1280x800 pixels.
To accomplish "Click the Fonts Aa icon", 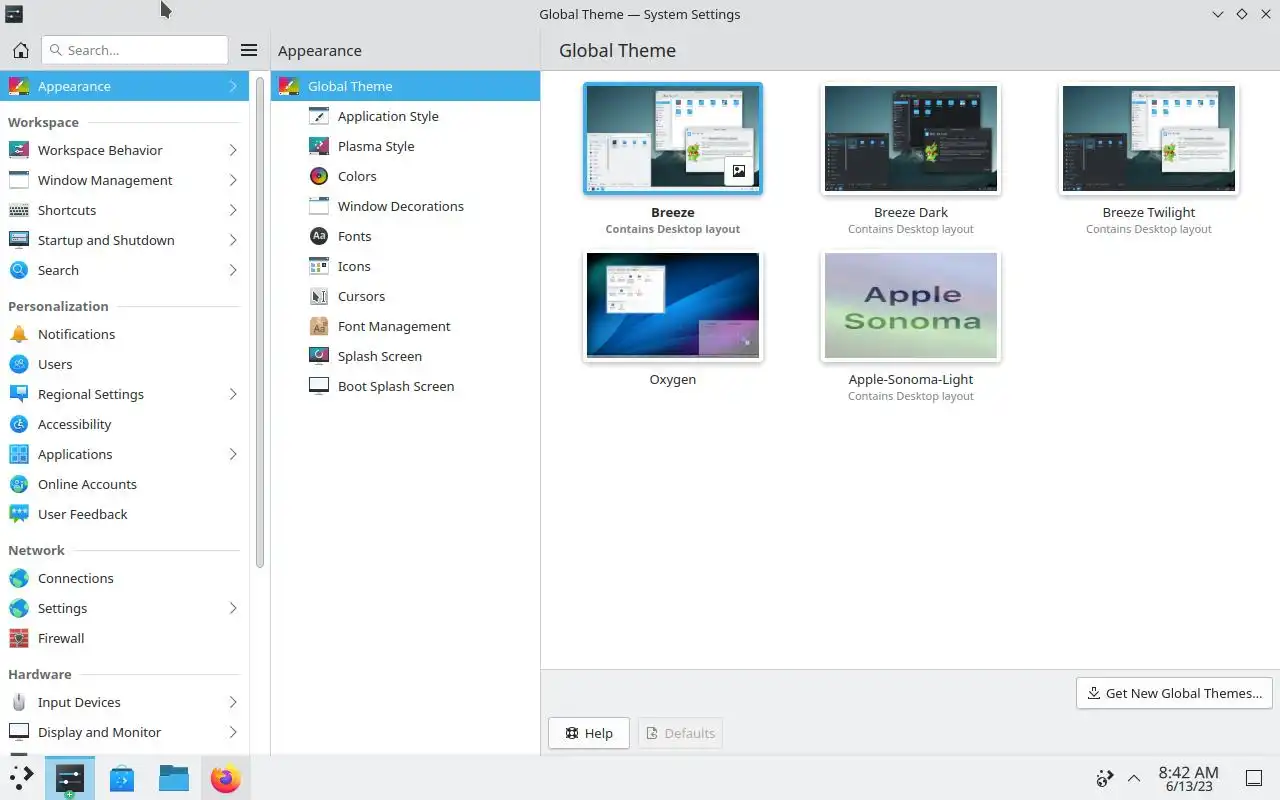I will (319, 236).
